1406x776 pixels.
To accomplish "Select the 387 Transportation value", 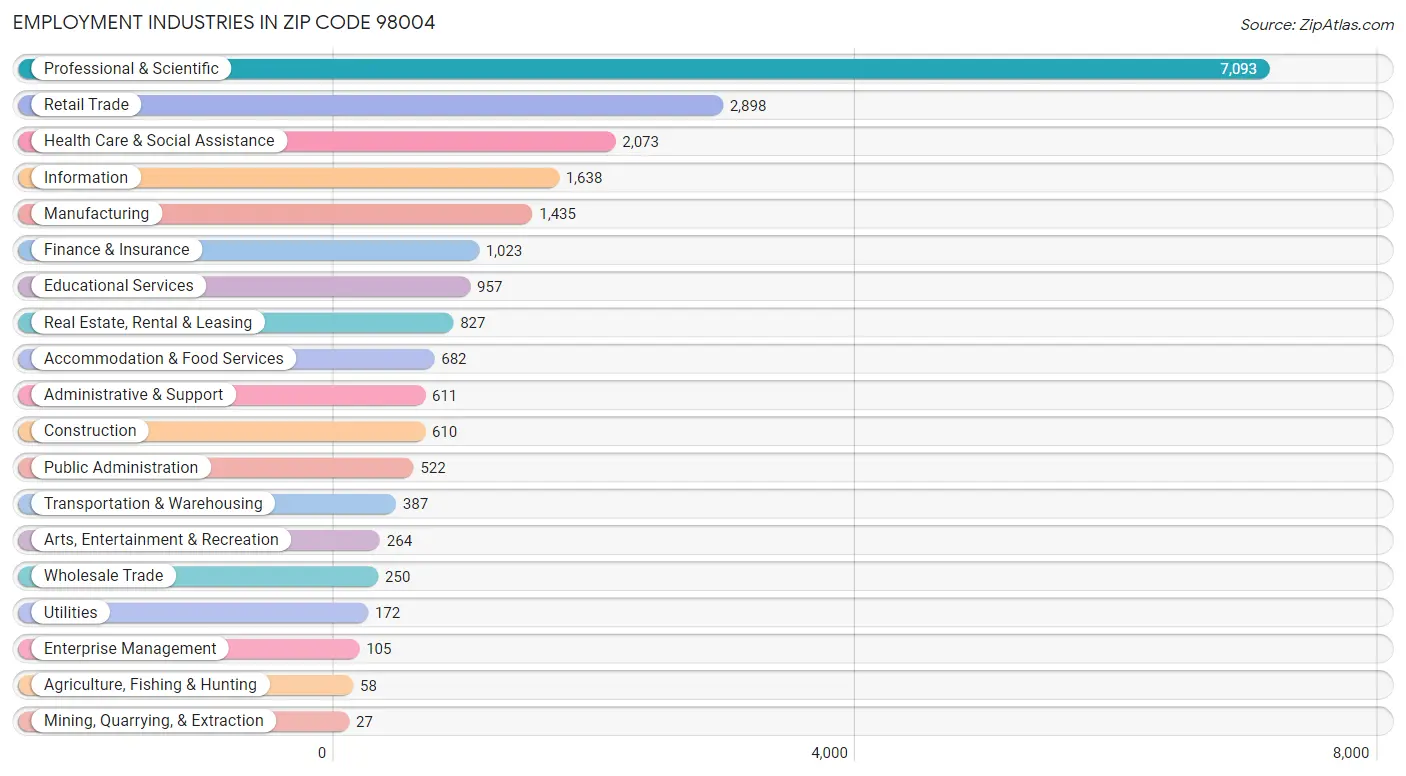I will point(415,504).
